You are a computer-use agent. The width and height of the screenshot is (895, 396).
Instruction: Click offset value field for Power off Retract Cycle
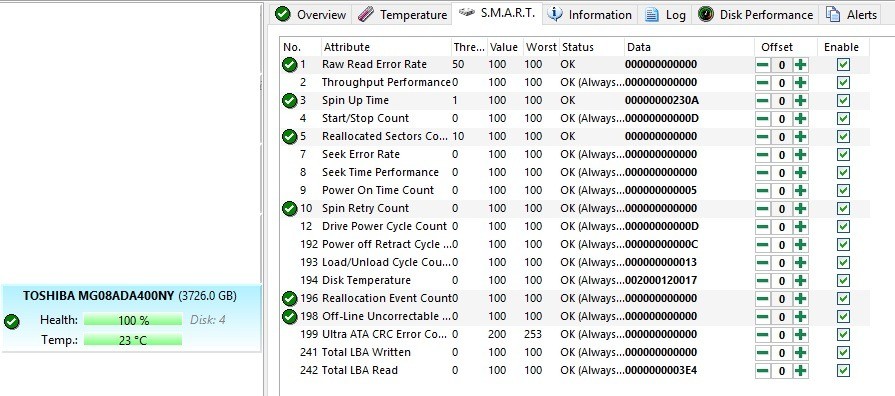tap(781, 244)
